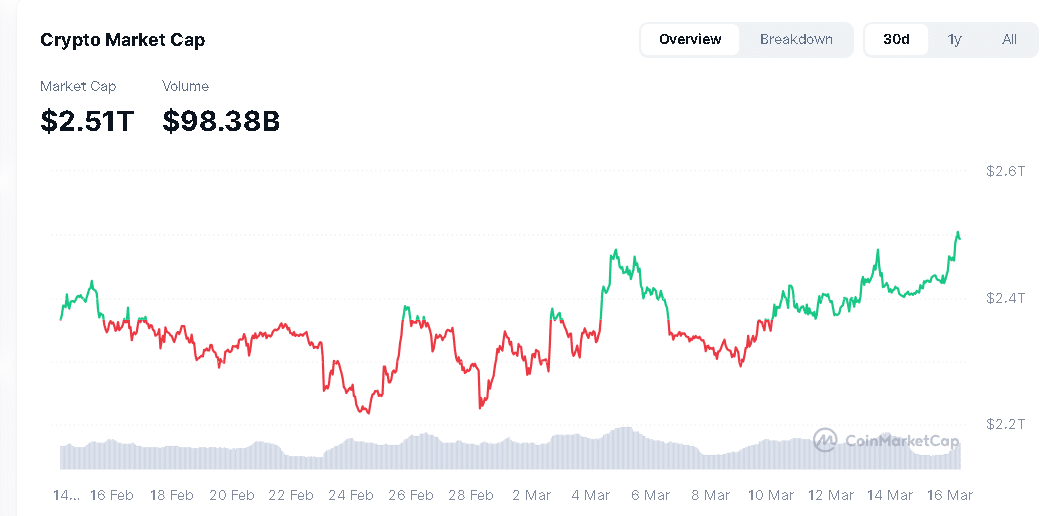Click the 24 Feb date marker
Image resolution: width=1055 pixels, height=516 pixels.
click(350, 495)
